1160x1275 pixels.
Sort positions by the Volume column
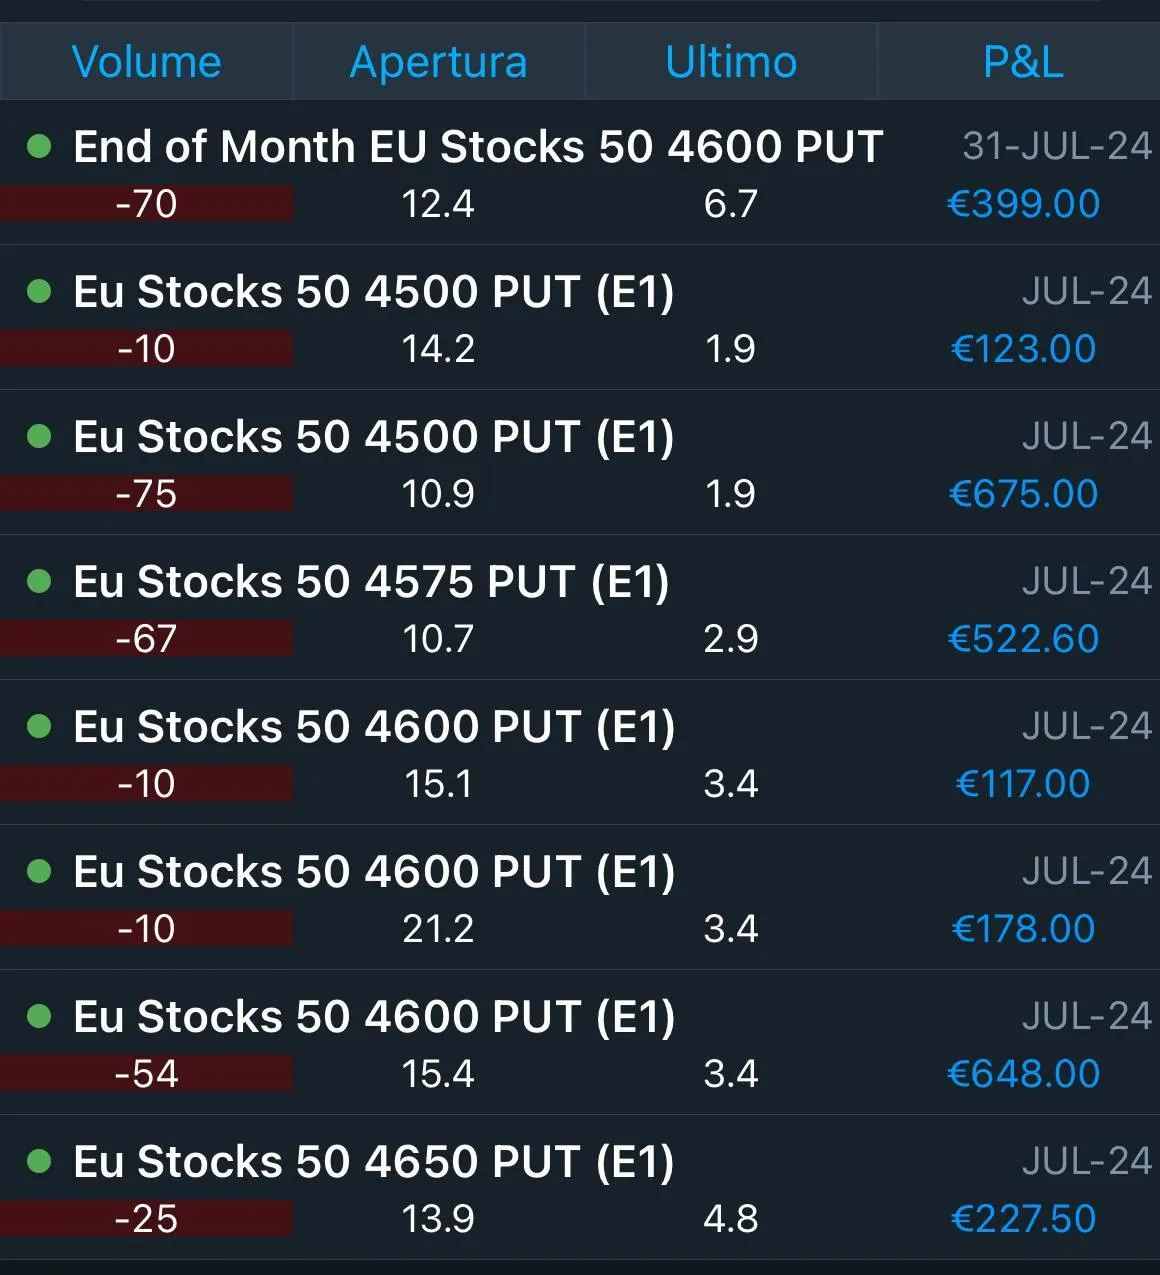coord(146,62)
